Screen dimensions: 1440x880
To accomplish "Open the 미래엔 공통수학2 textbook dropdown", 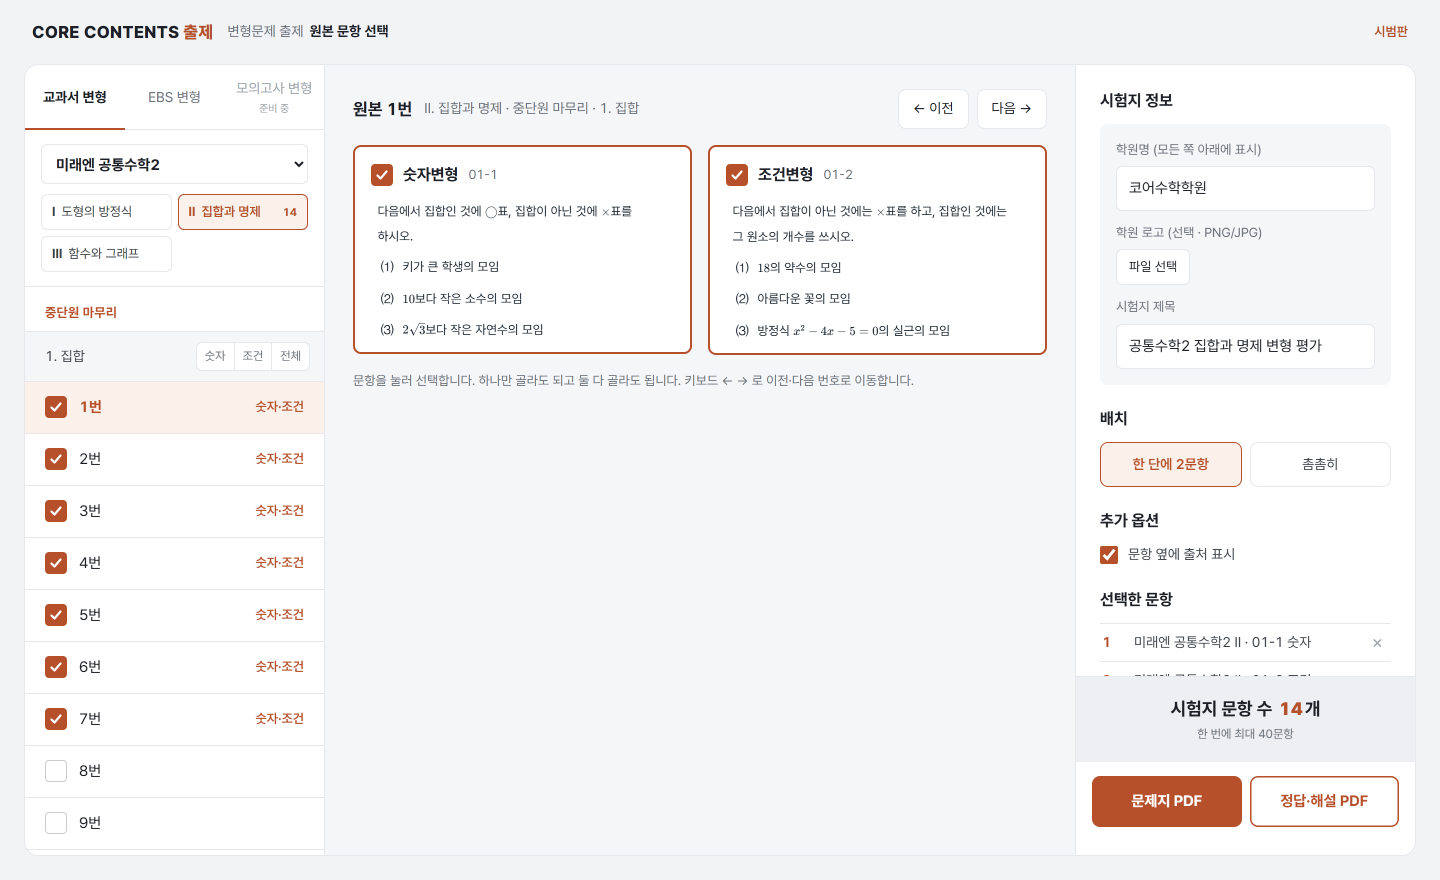I will pyautogui.click(x=174, y=164).
